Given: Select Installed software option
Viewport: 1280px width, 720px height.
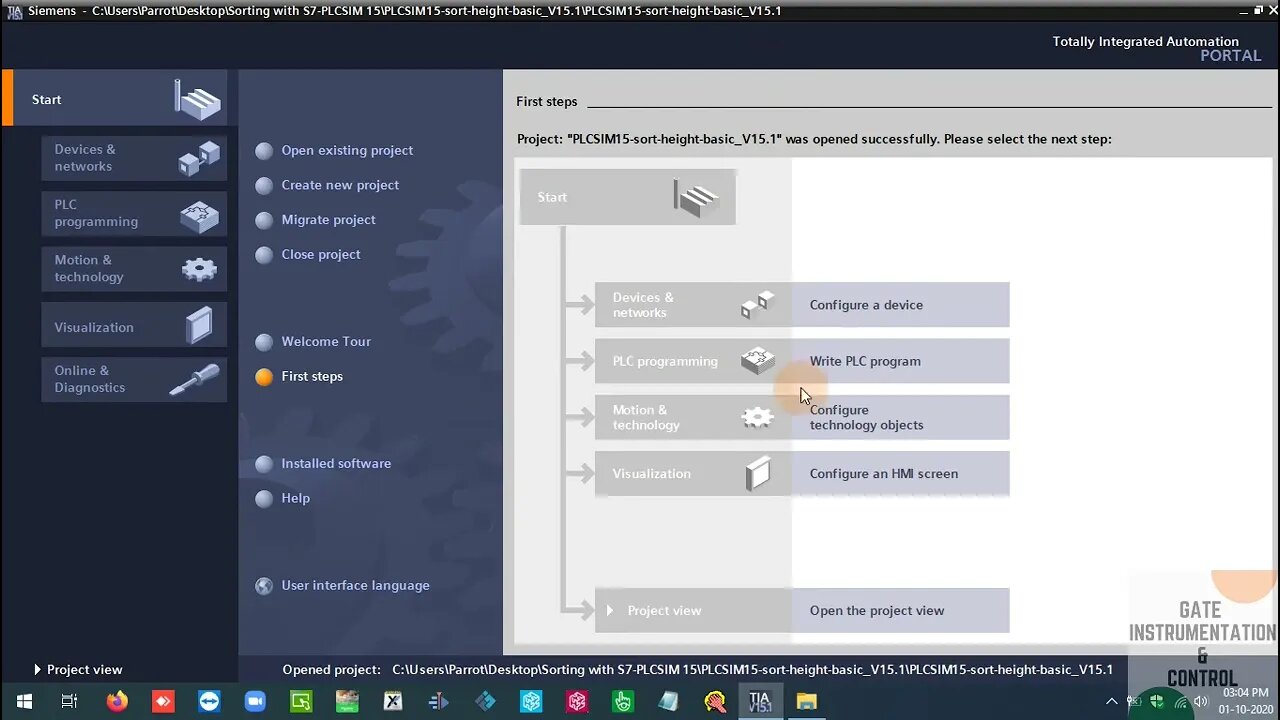Looking at the screenshot, I should tap(336, 463).
